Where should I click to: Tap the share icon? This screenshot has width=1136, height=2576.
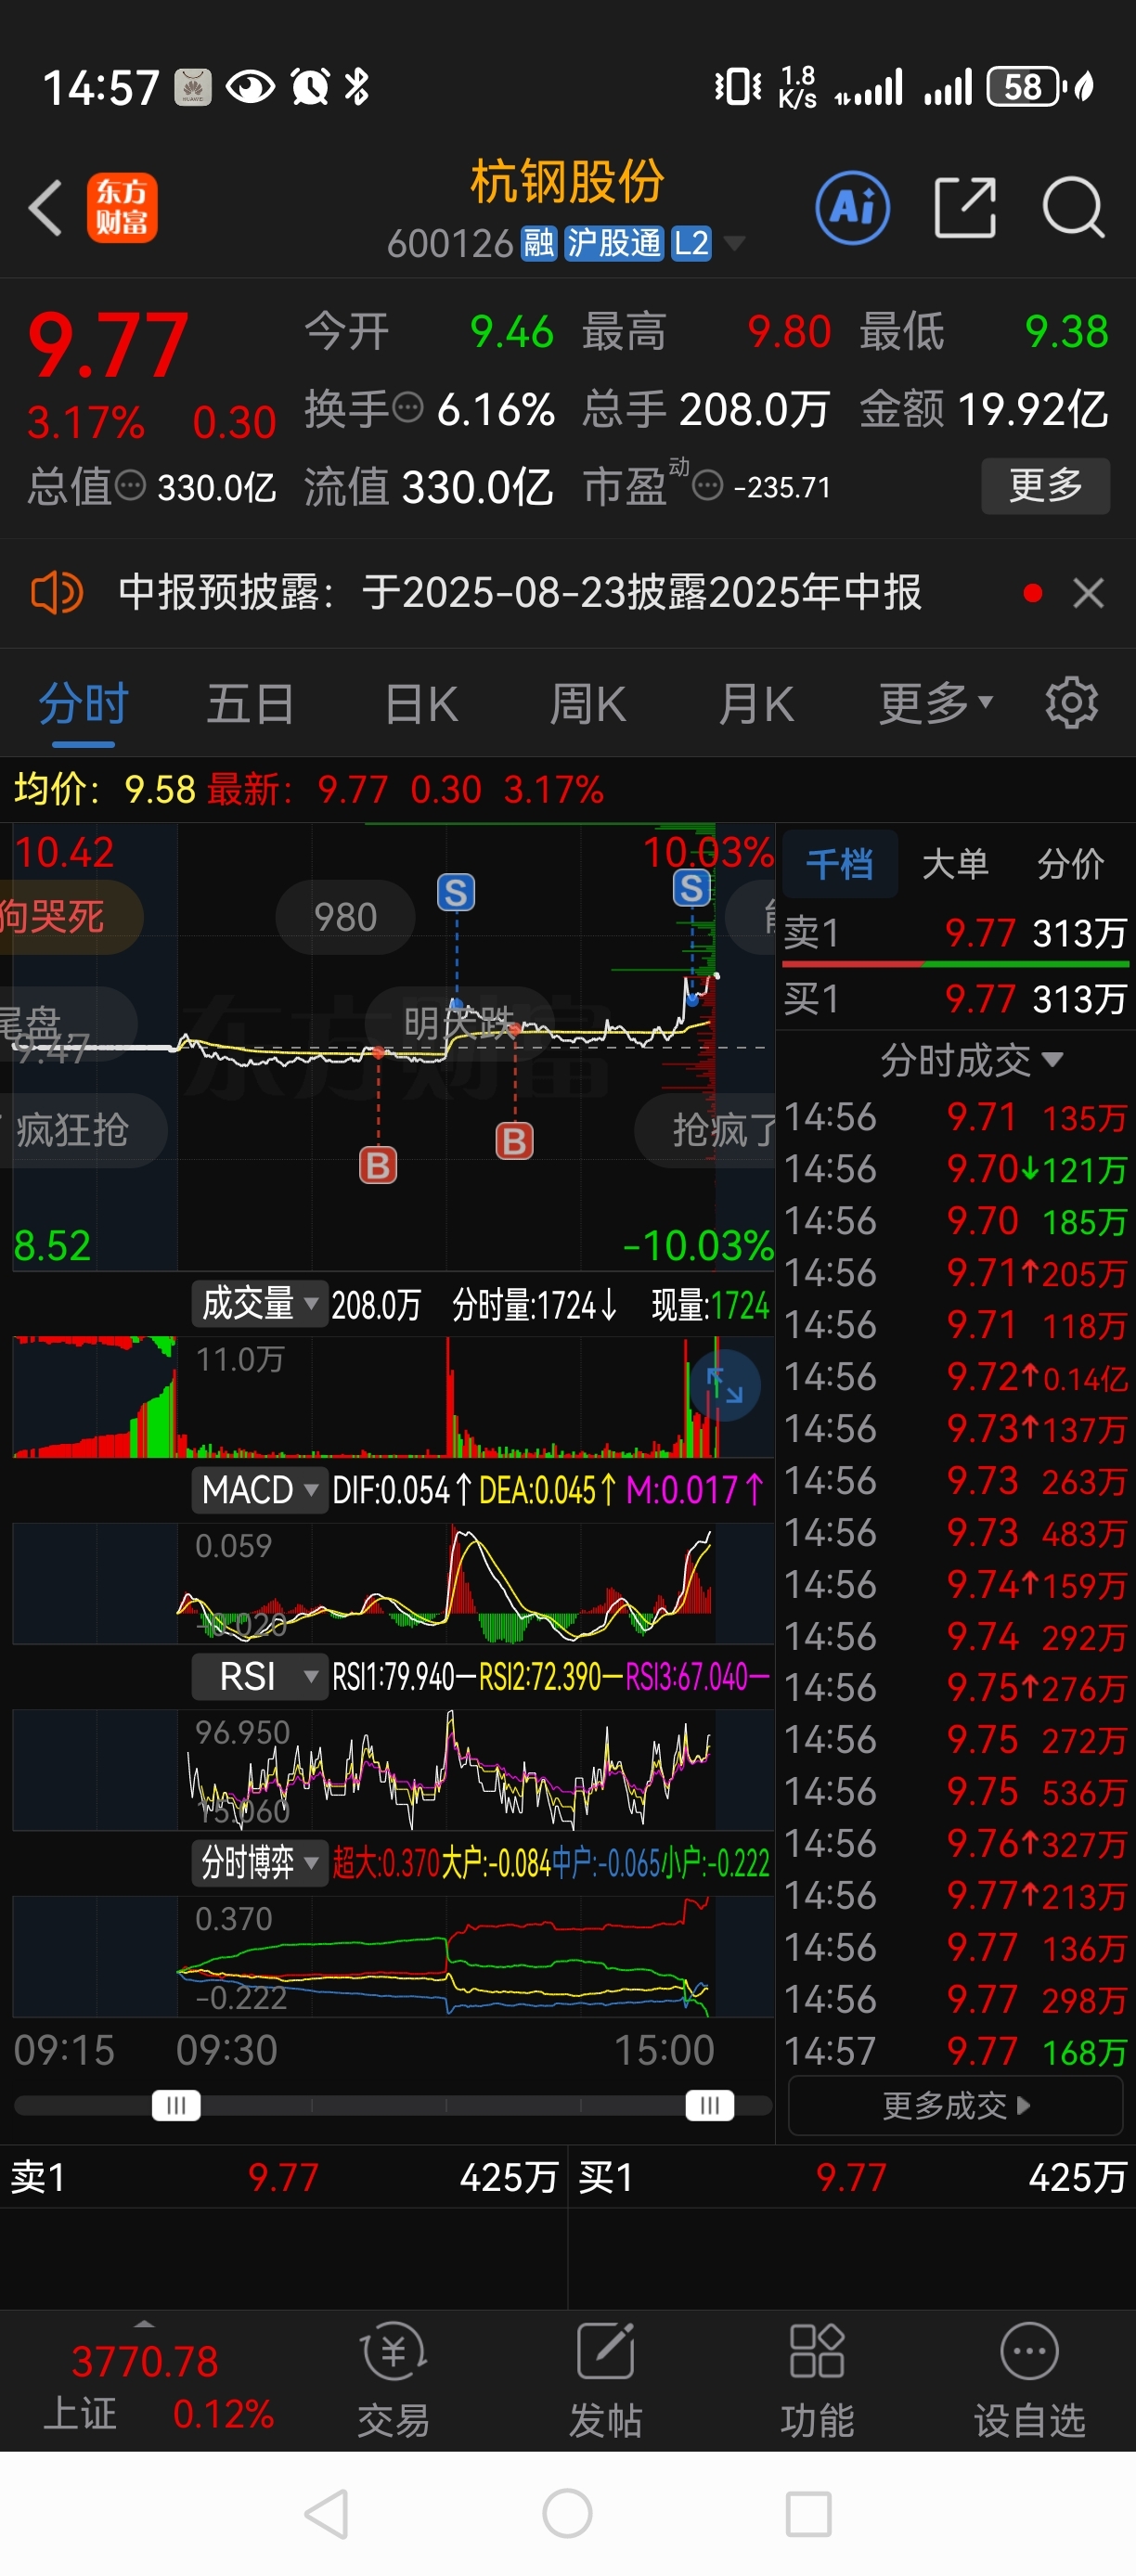(965, 208)
